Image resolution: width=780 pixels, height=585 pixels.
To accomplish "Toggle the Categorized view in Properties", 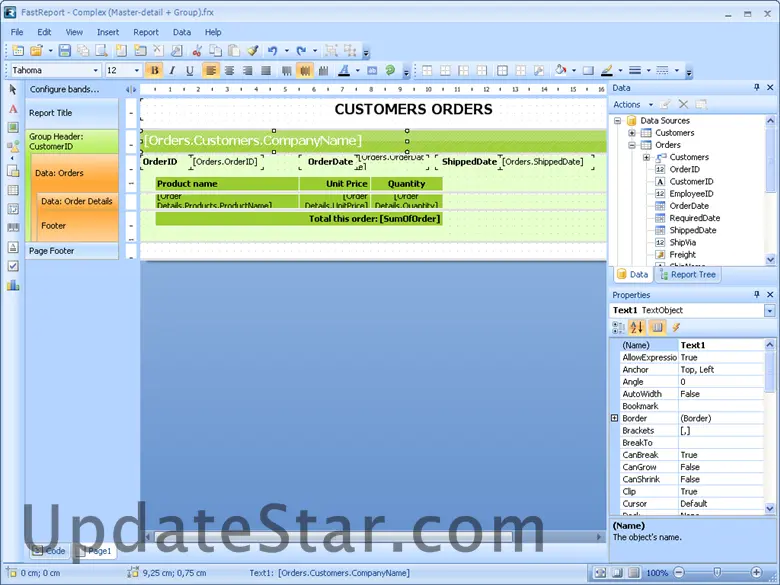I will click(618, 327).
